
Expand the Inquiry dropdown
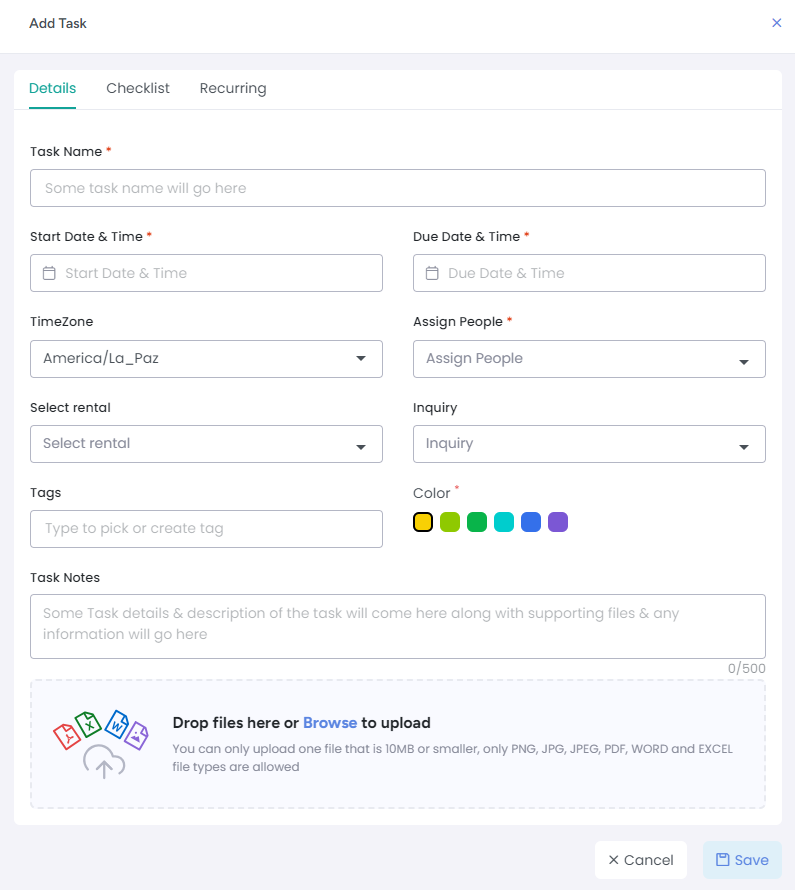click(x=743, y=447)
